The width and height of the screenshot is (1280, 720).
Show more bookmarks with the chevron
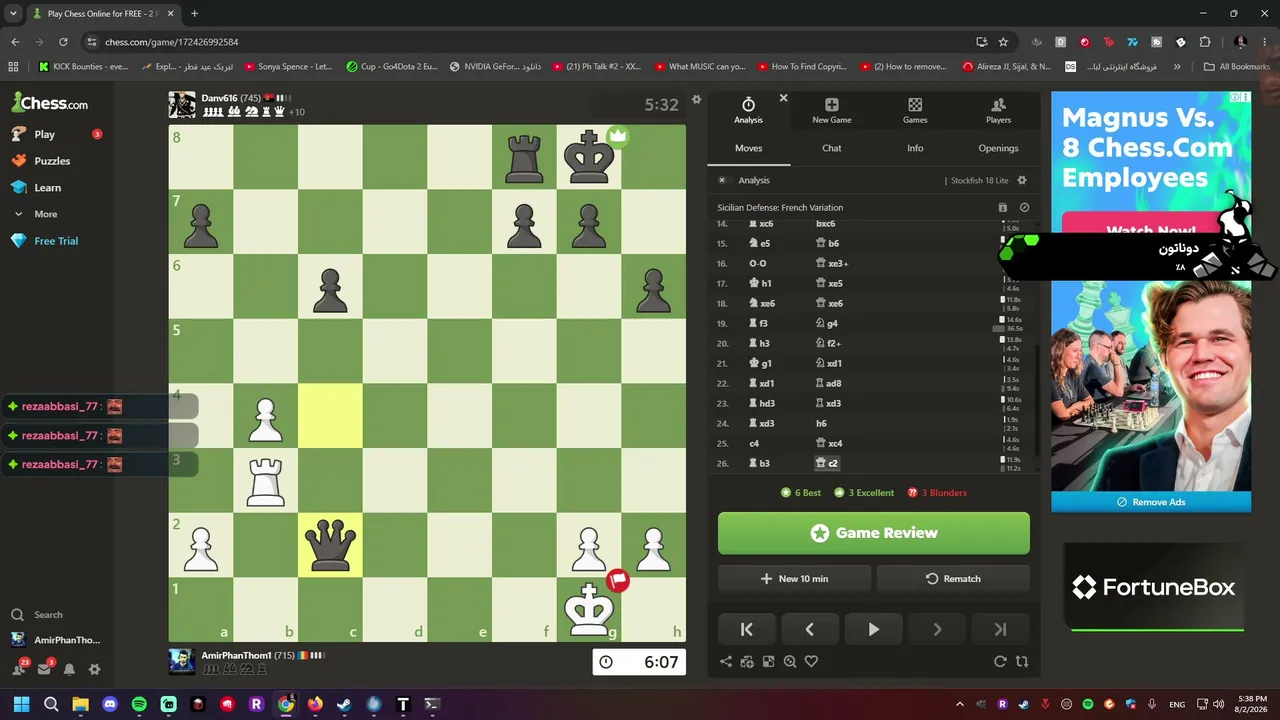coord(1177,67)
